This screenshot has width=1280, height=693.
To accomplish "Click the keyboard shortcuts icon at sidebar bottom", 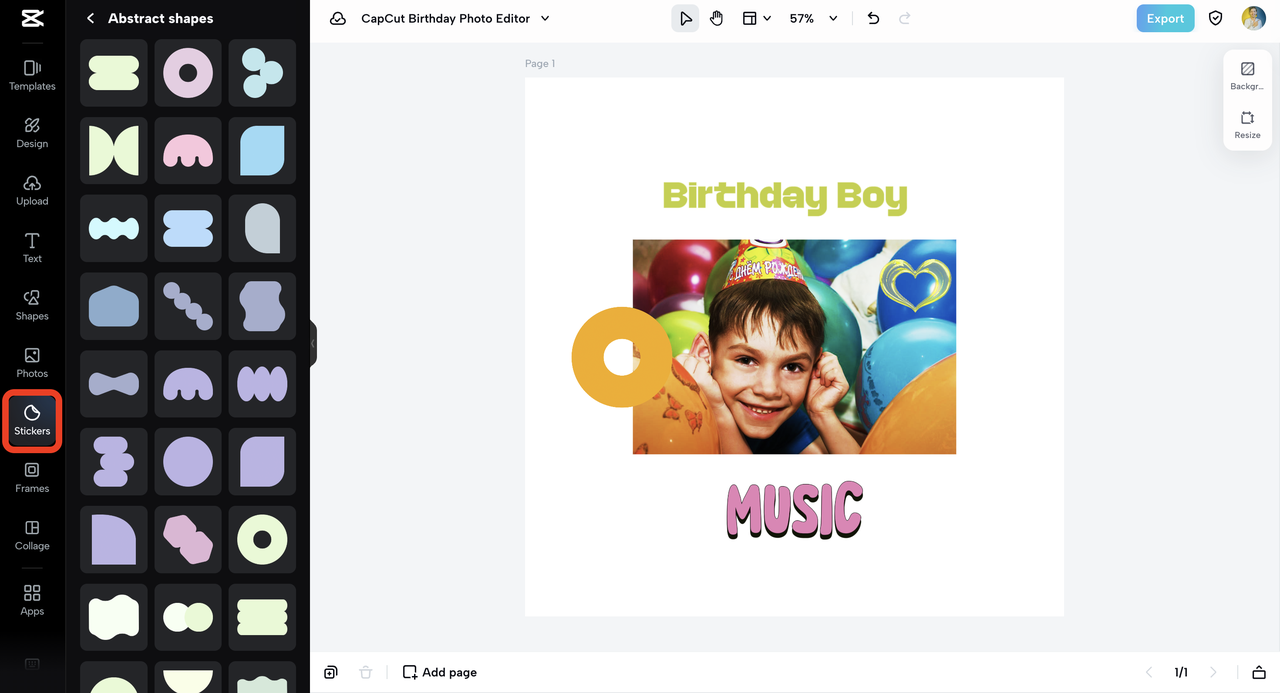I will 32,664.
